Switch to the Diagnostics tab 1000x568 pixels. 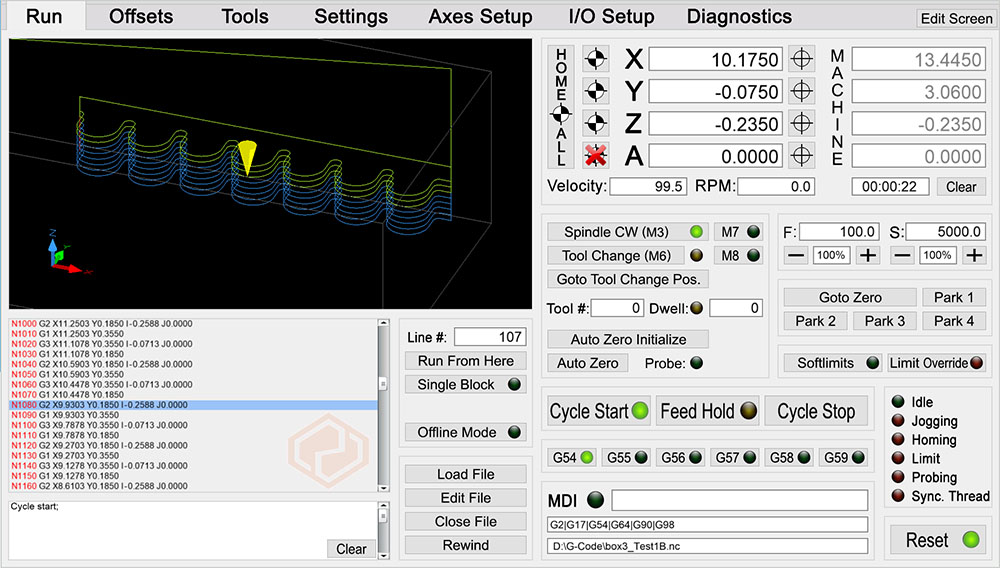pos(739,16)
